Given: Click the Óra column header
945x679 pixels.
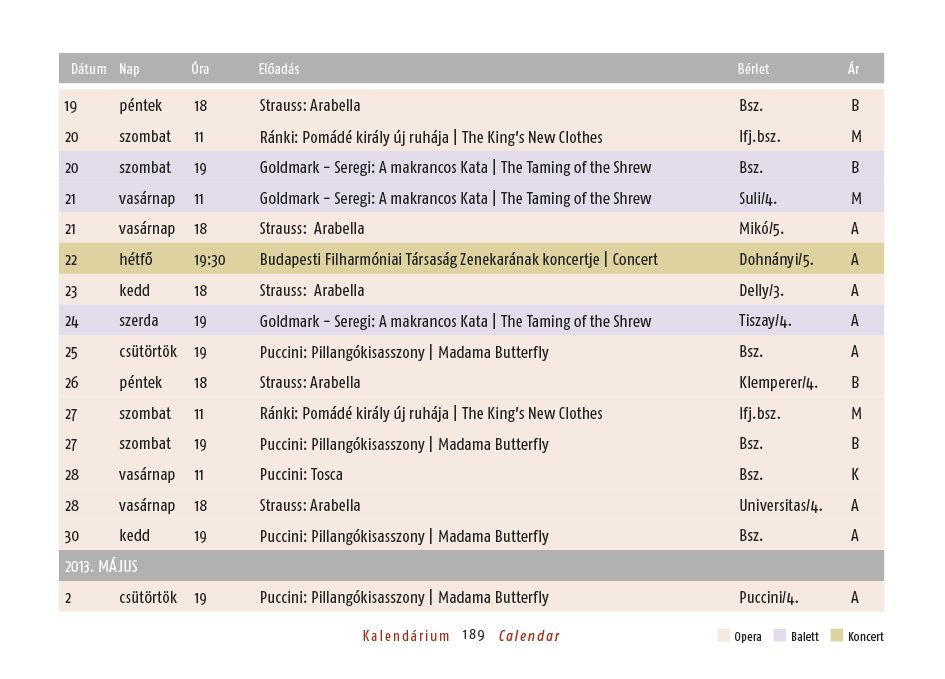Looking at the screenshot, I should [x=200, y=69].
